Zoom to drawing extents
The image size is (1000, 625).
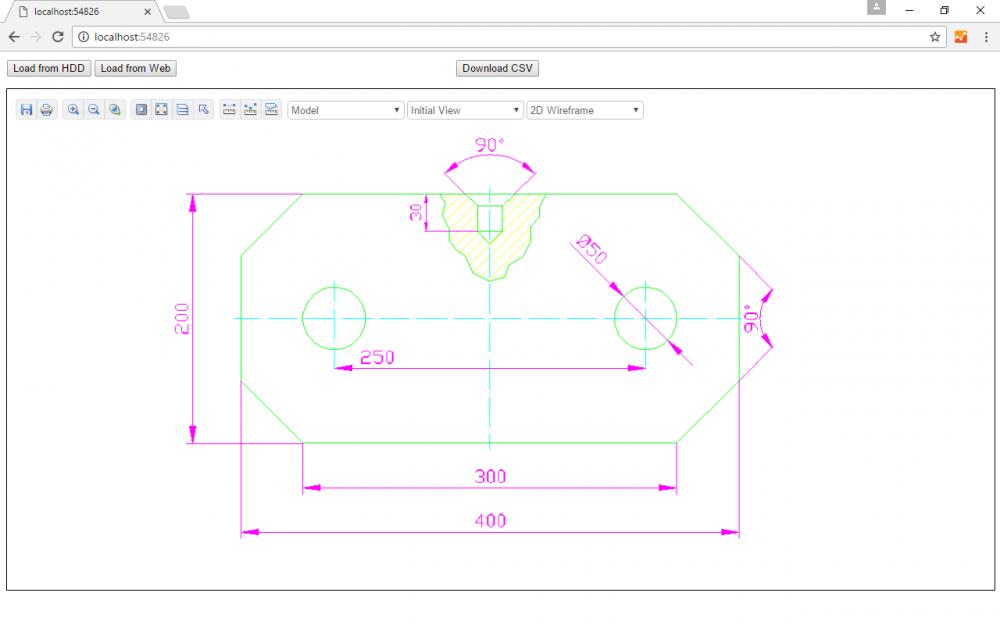[161, 110]
